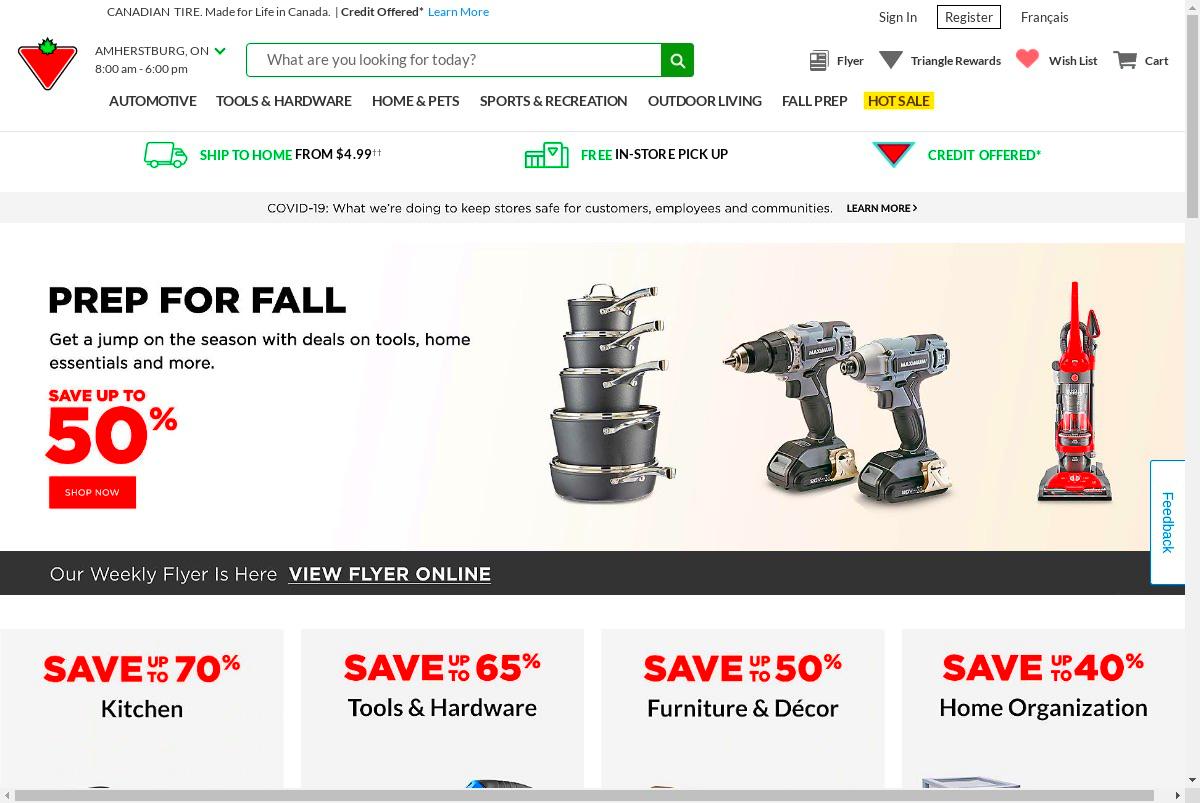Open the Triangle Rewards icon in header
The width and height of the screenshot is (1200, 803).
(891, 60)
